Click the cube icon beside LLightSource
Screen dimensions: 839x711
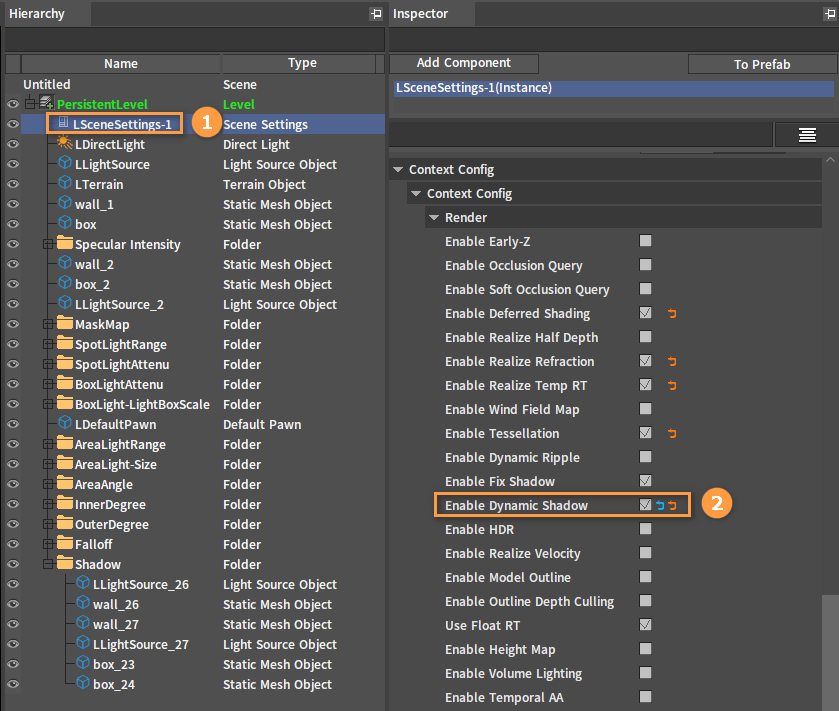pyautogui.click(x=65, y=162)
